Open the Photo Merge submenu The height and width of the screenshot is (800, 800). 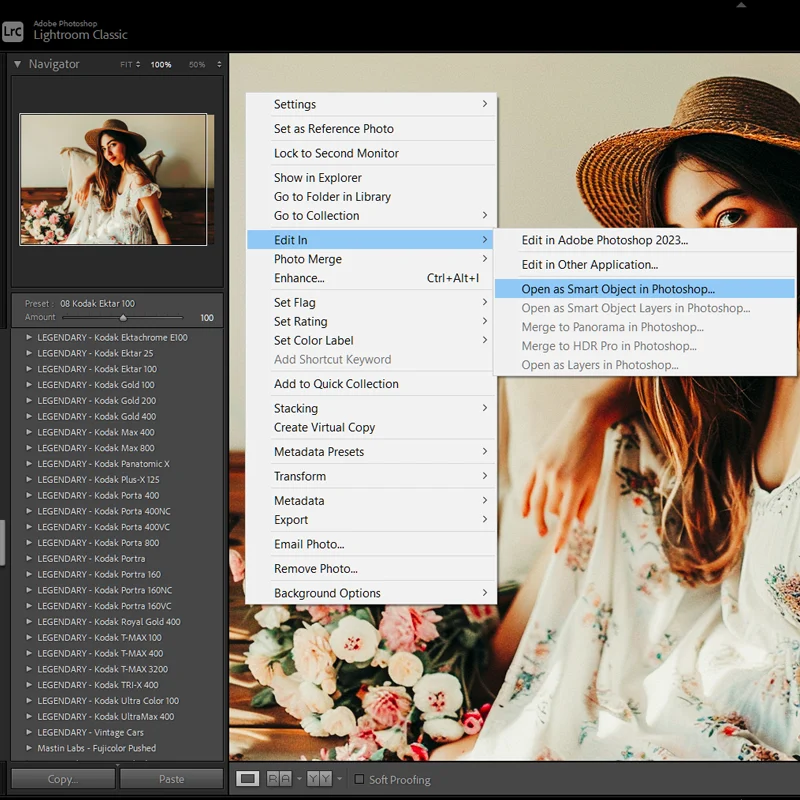click(x=371, y=259)
